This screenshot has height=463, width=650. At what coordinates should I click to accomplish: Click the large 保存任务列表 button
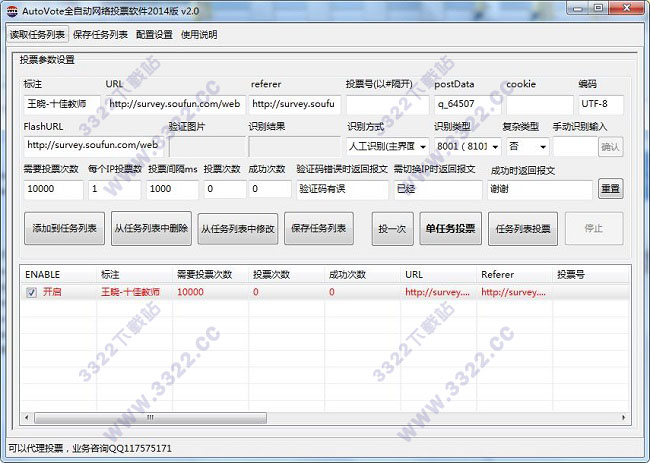click(x=319, y=228)
